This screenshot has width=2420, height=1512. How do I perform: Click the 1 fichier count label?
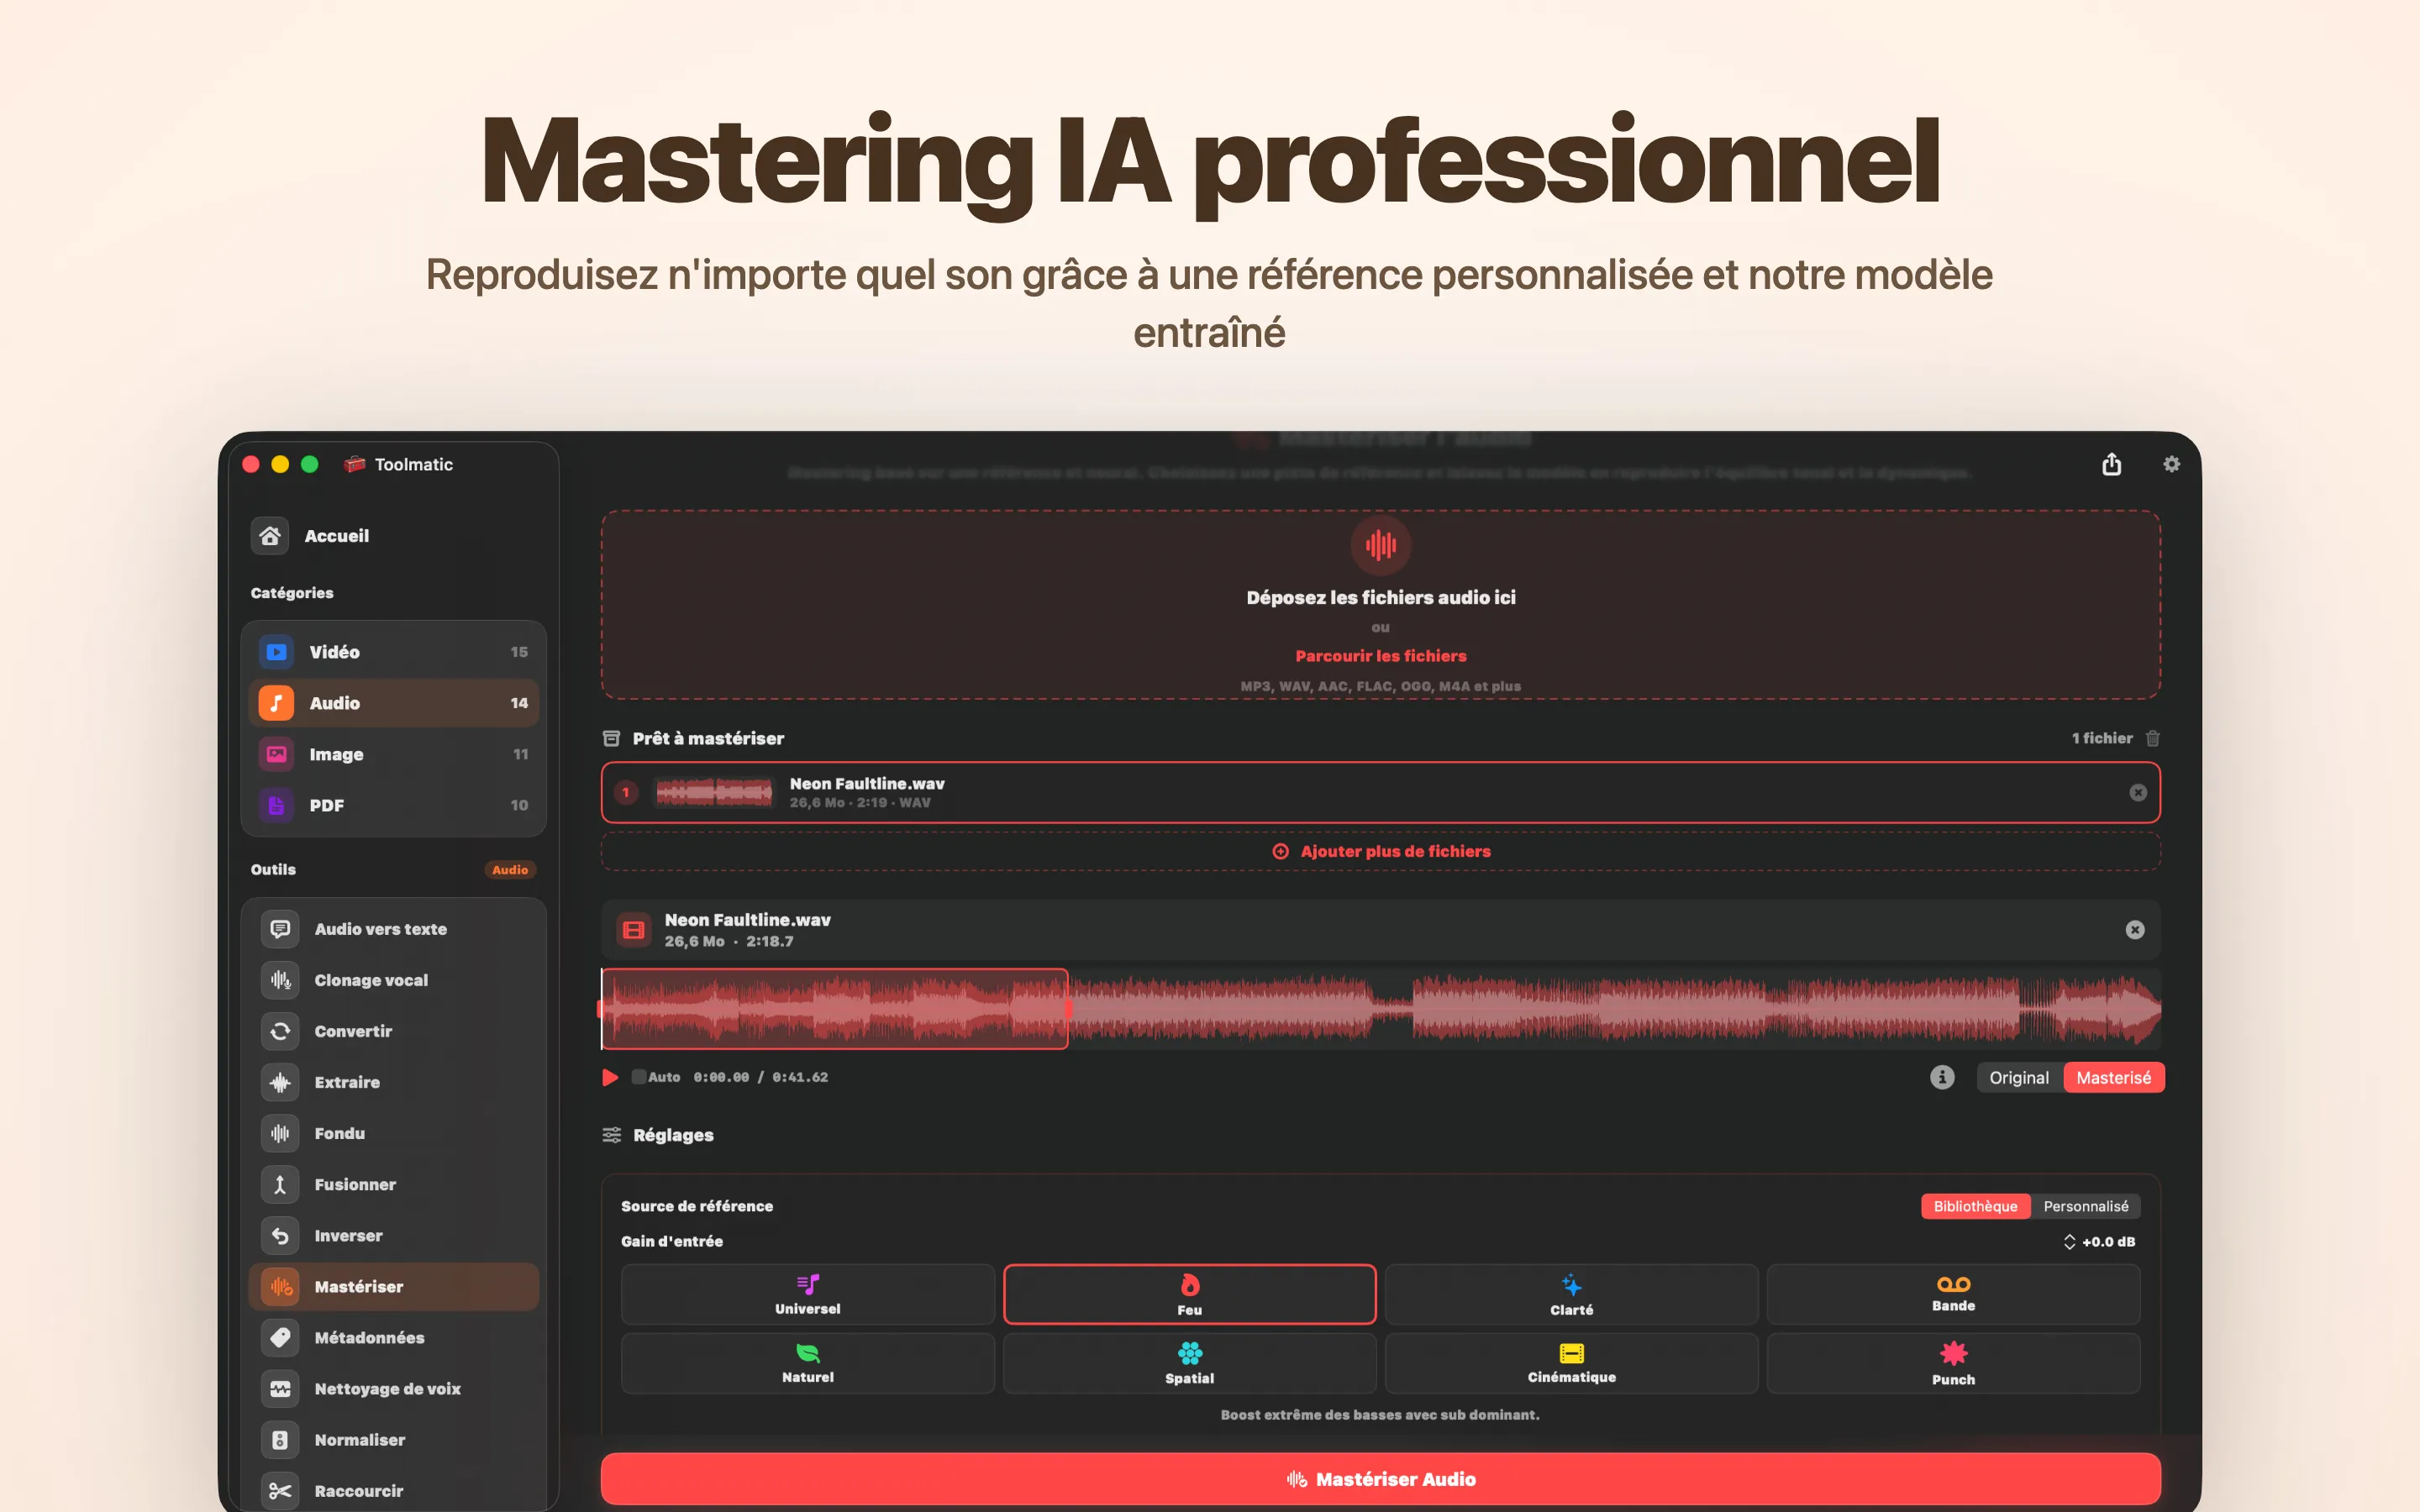[2102, 738]
